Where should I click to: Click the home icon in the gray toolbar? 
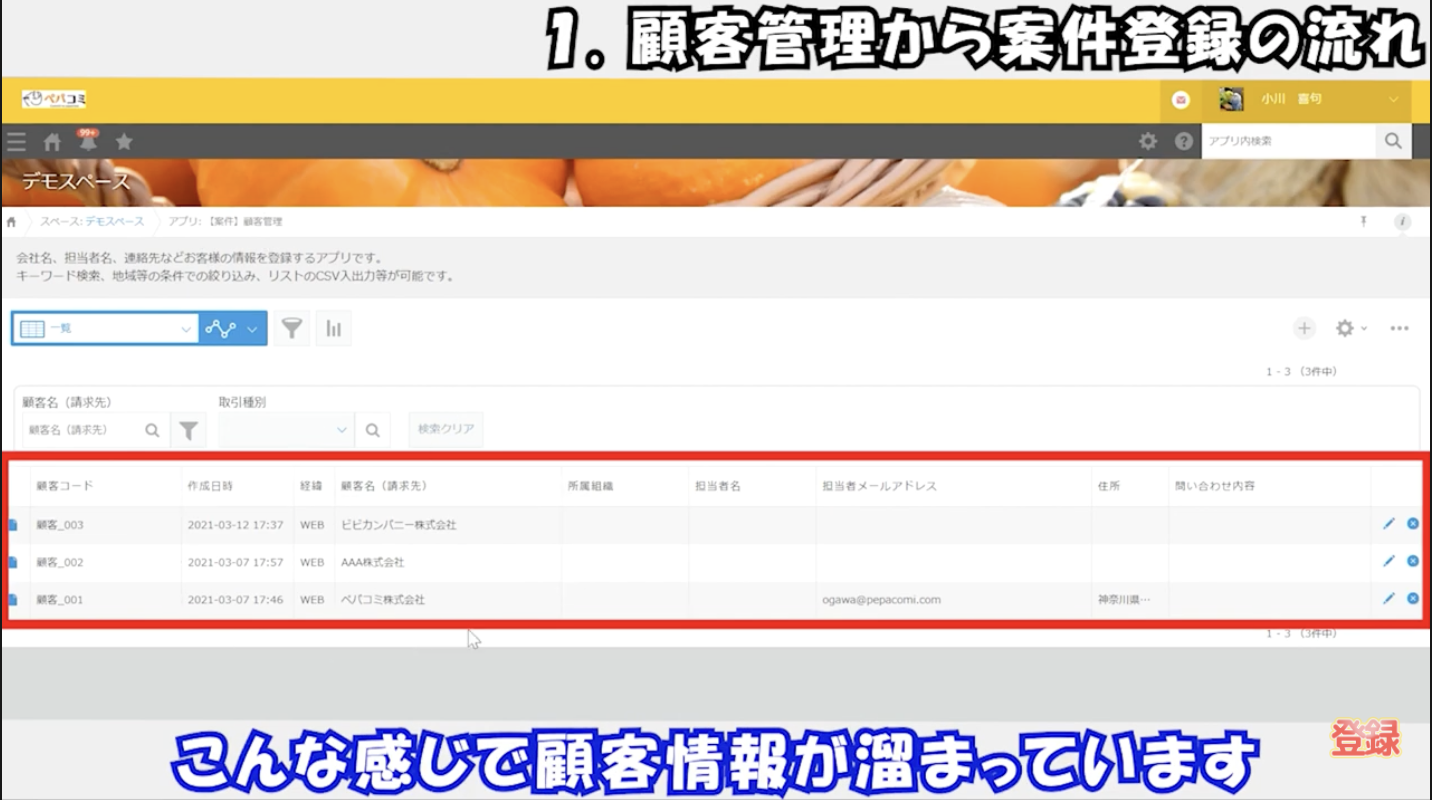pos(50,142)
